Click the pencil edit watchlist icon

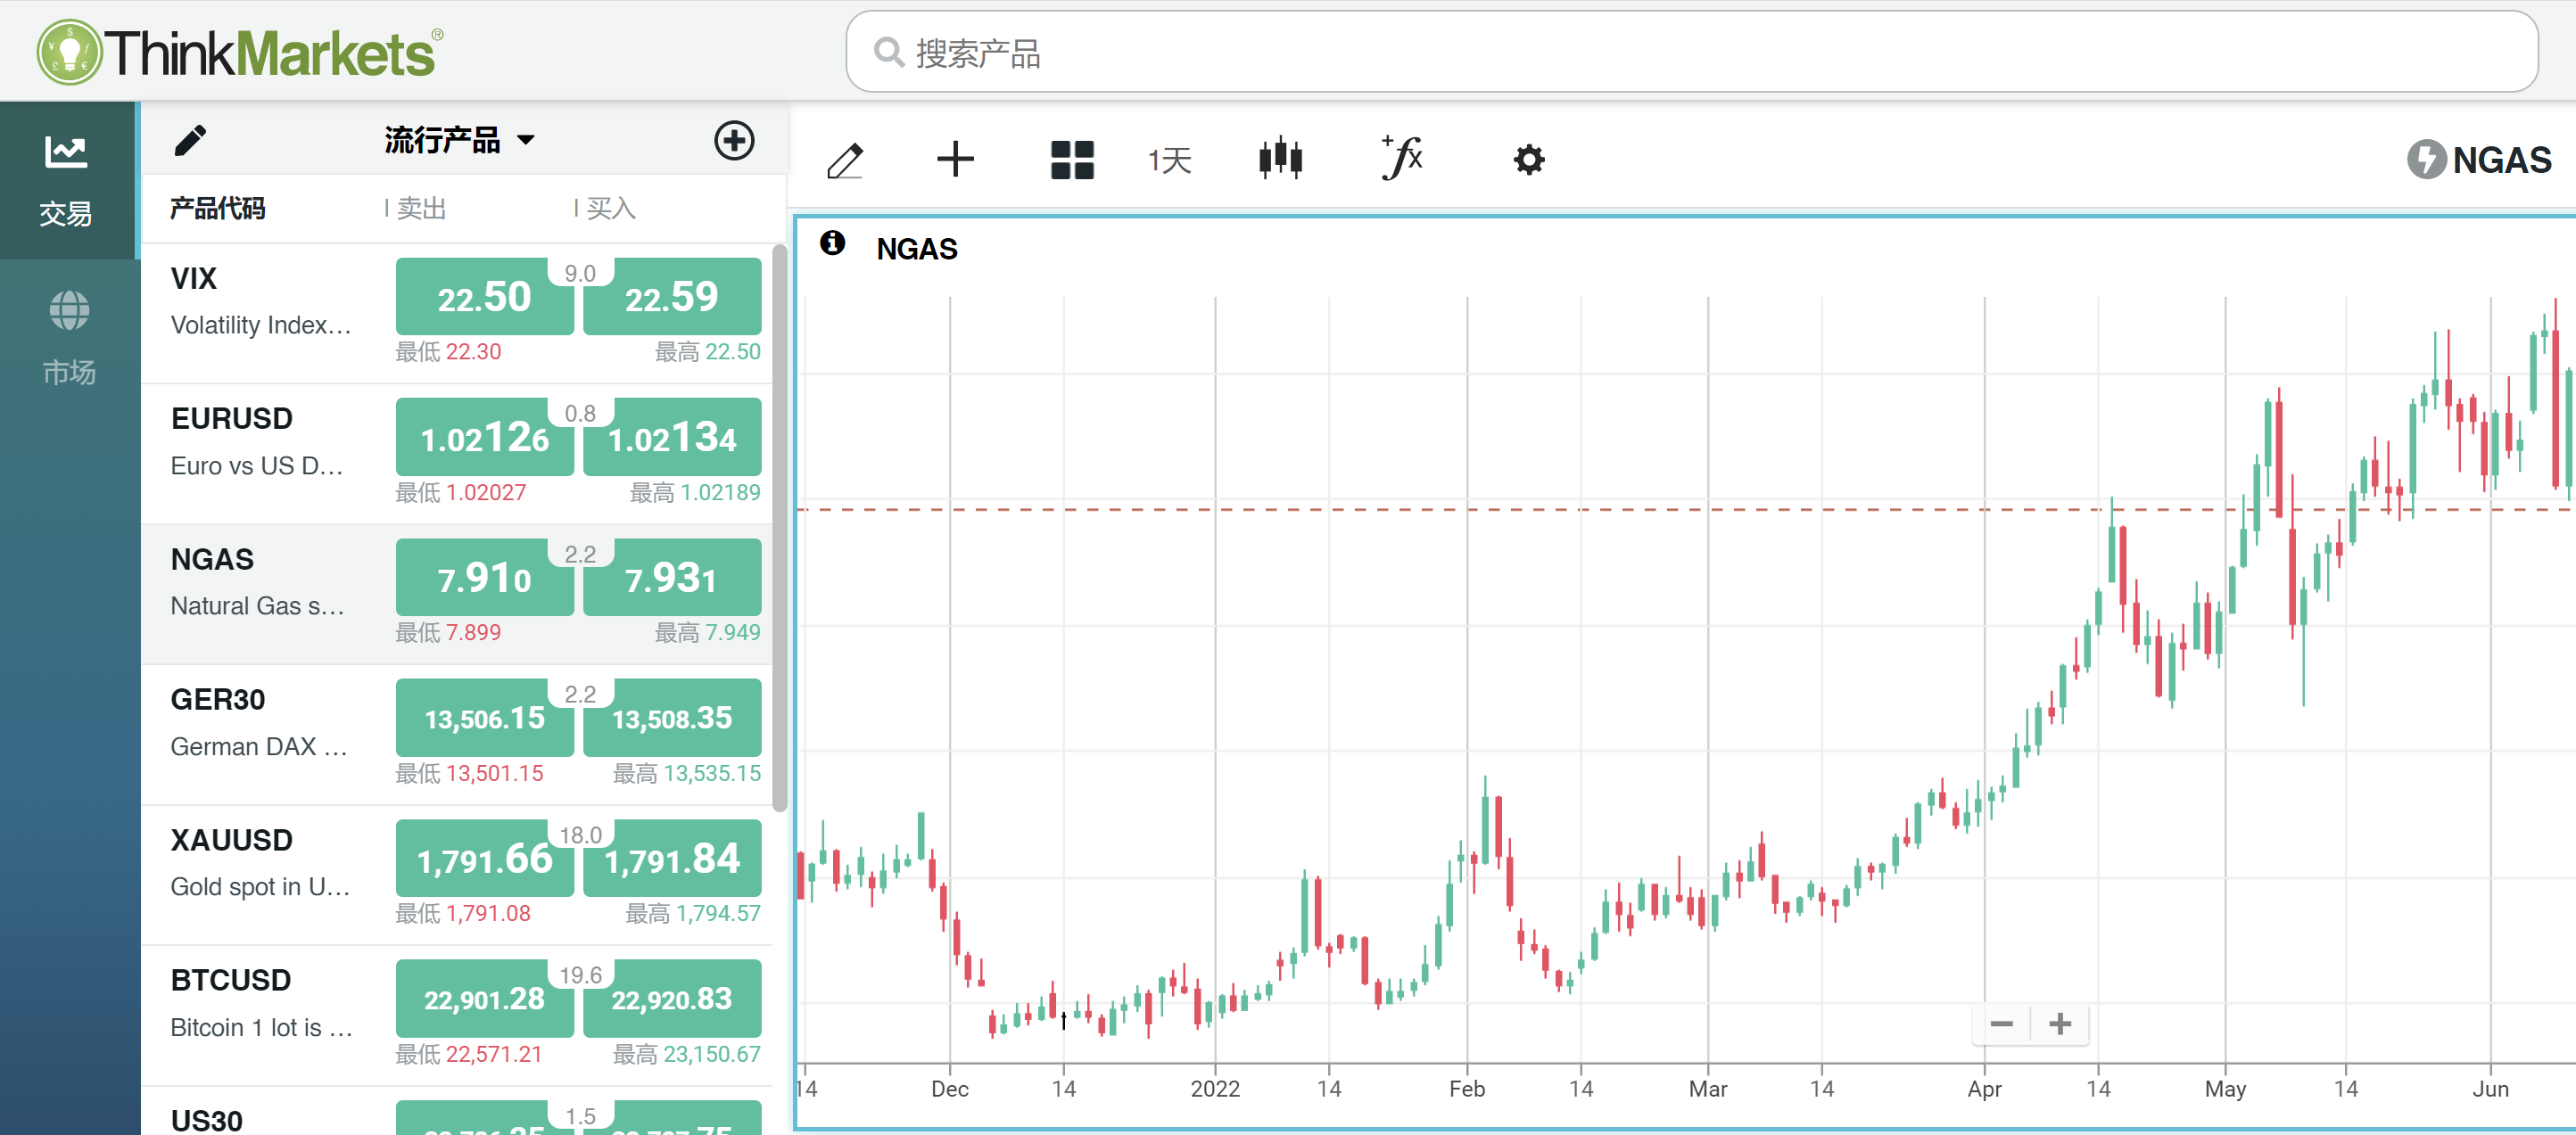pyautogui.click(x=190, y=140)
